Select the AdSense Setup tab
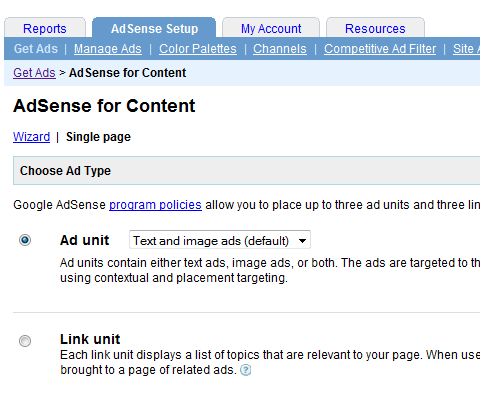This screenshot has height=412, width=482. [x=154, y=29]
